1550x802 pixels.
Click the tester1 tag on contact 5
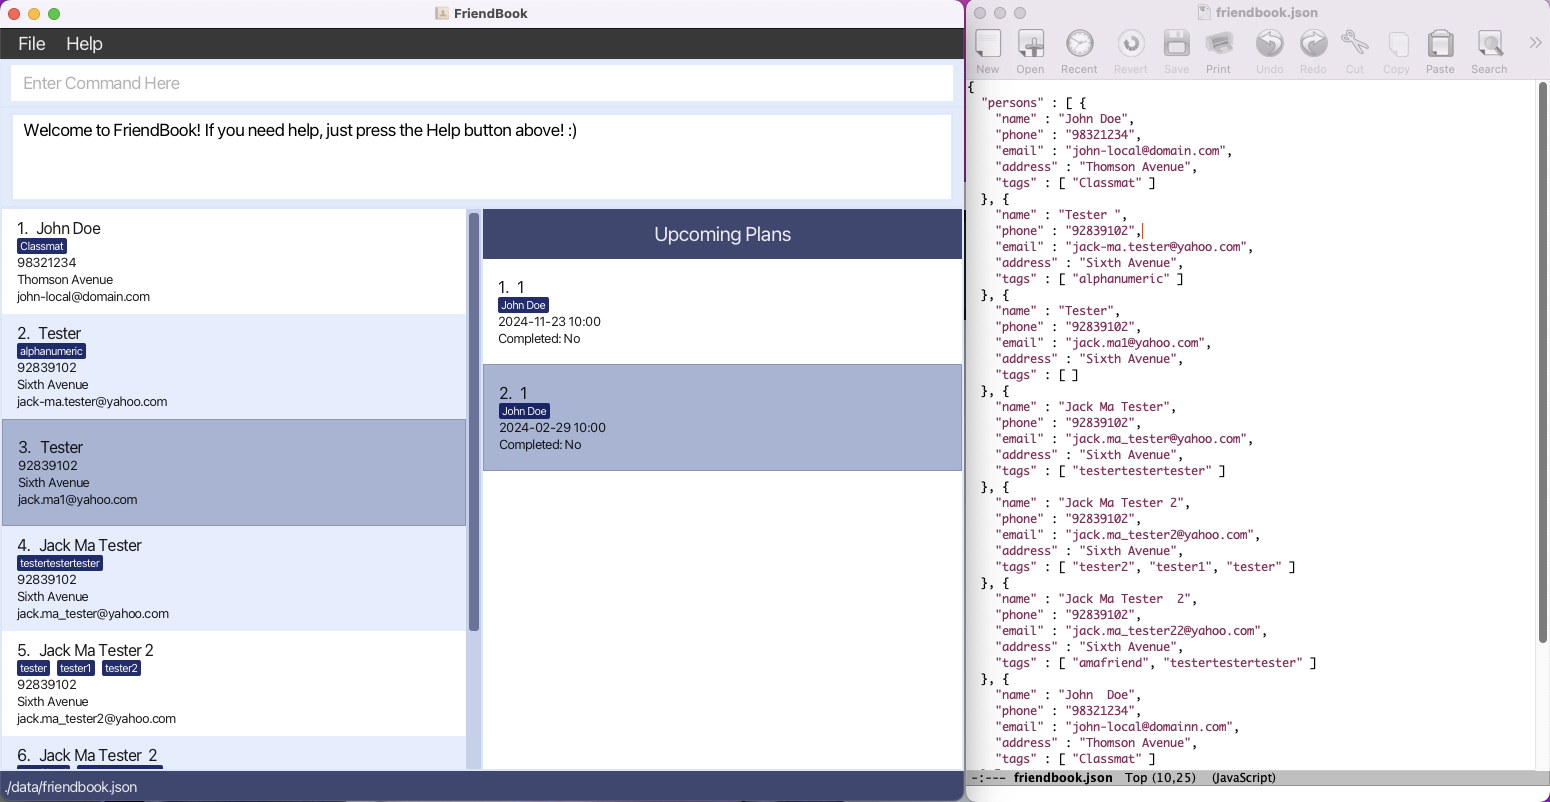coord(75,668)
